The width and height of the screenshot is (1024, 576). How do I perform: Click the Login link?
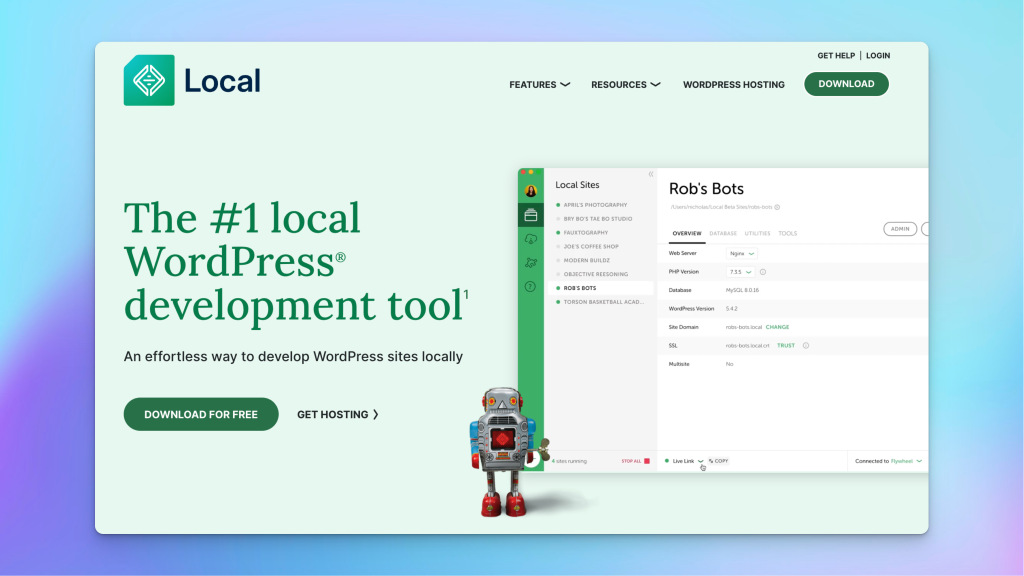coord(878,56)
